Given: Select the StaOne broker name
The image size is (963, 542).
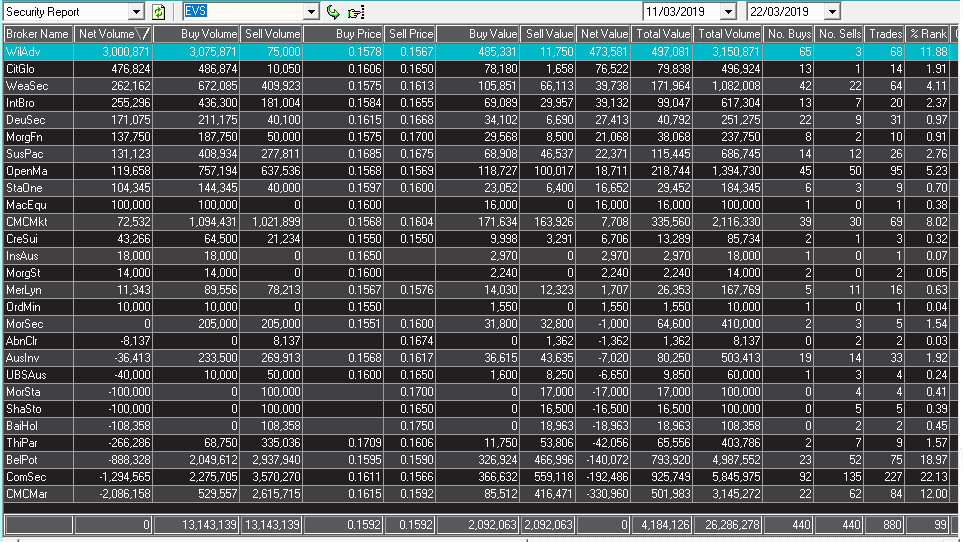Looking at the screenshot, I should 25,188.
